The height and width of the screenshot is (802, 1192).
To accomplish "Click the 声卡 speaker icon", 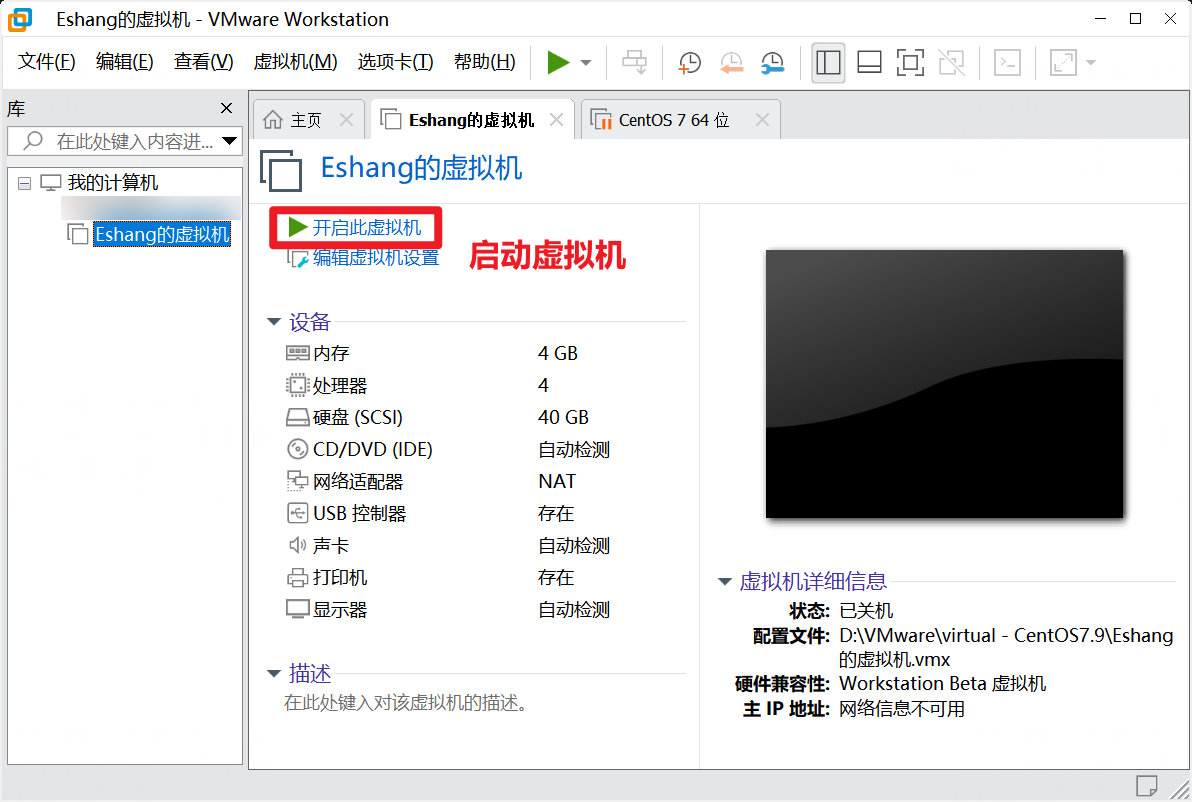I will pos(297,545).
